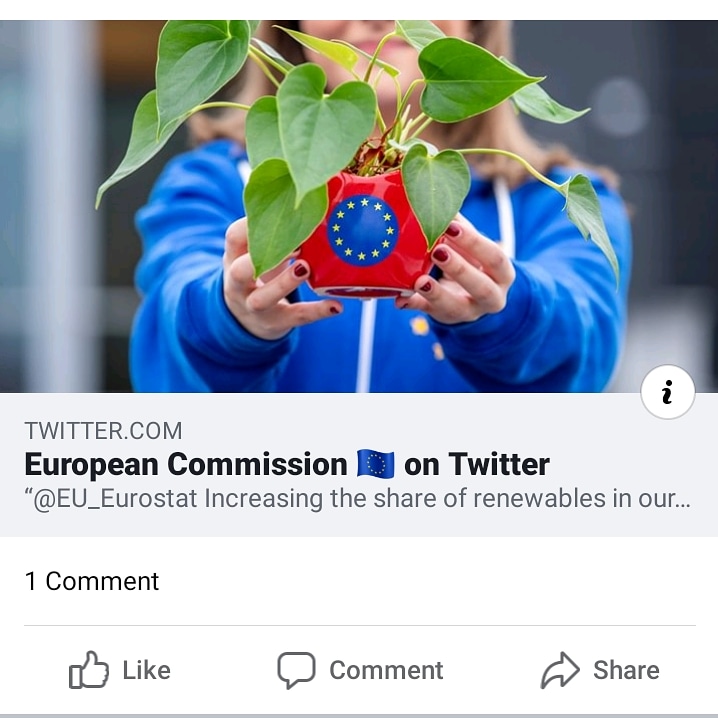This screenshot has height=718, width=718.
Task: Open the '1 Comment' count
Action: 92,581
